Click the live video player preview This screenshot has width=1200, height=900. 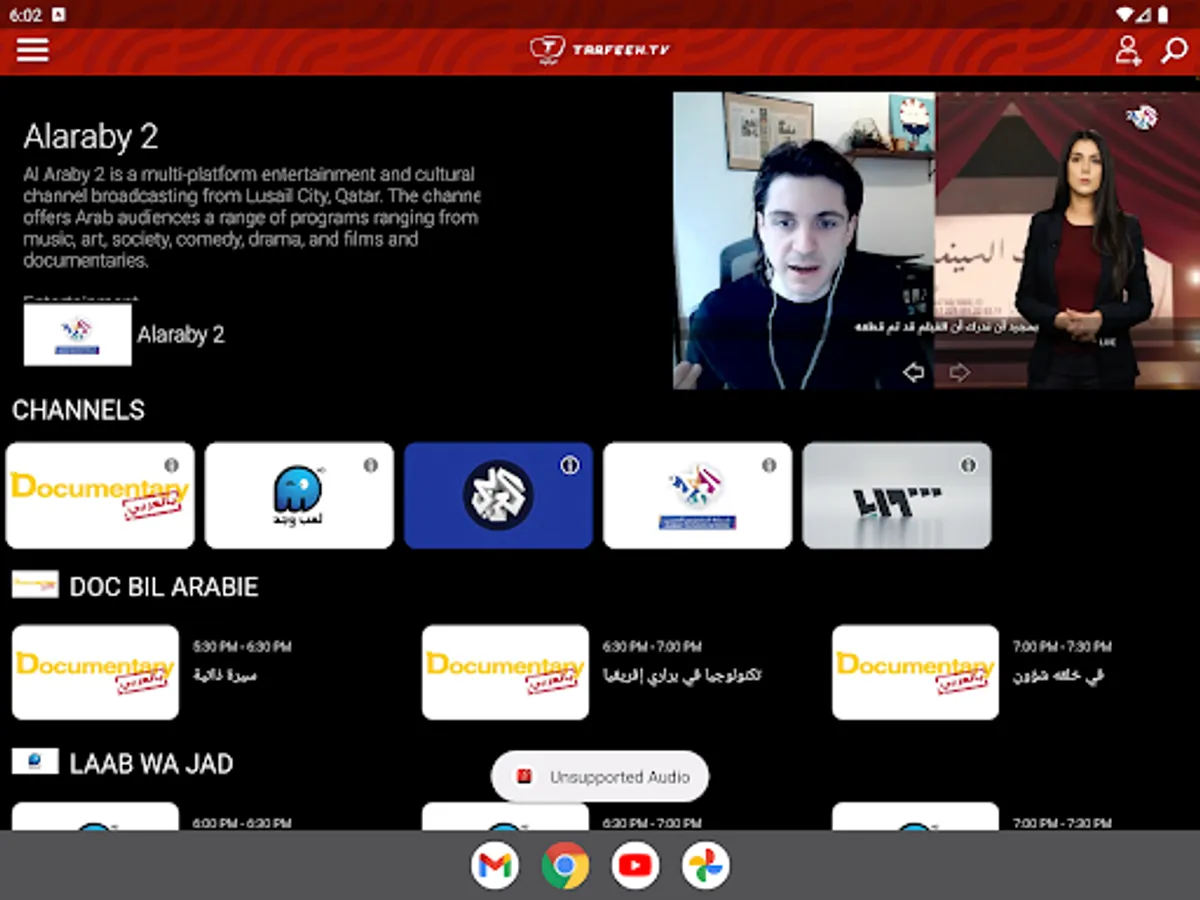pyautogui.click(x=936, y=240)
